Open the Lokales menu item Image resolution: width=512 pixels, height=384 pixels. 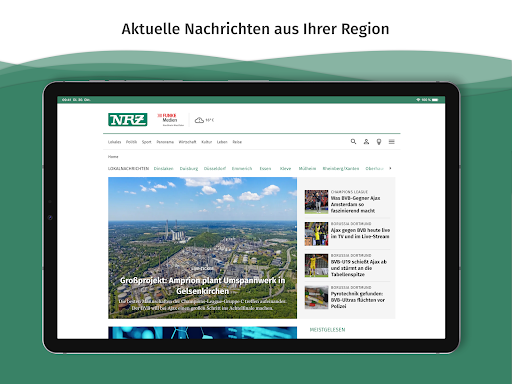114,142
